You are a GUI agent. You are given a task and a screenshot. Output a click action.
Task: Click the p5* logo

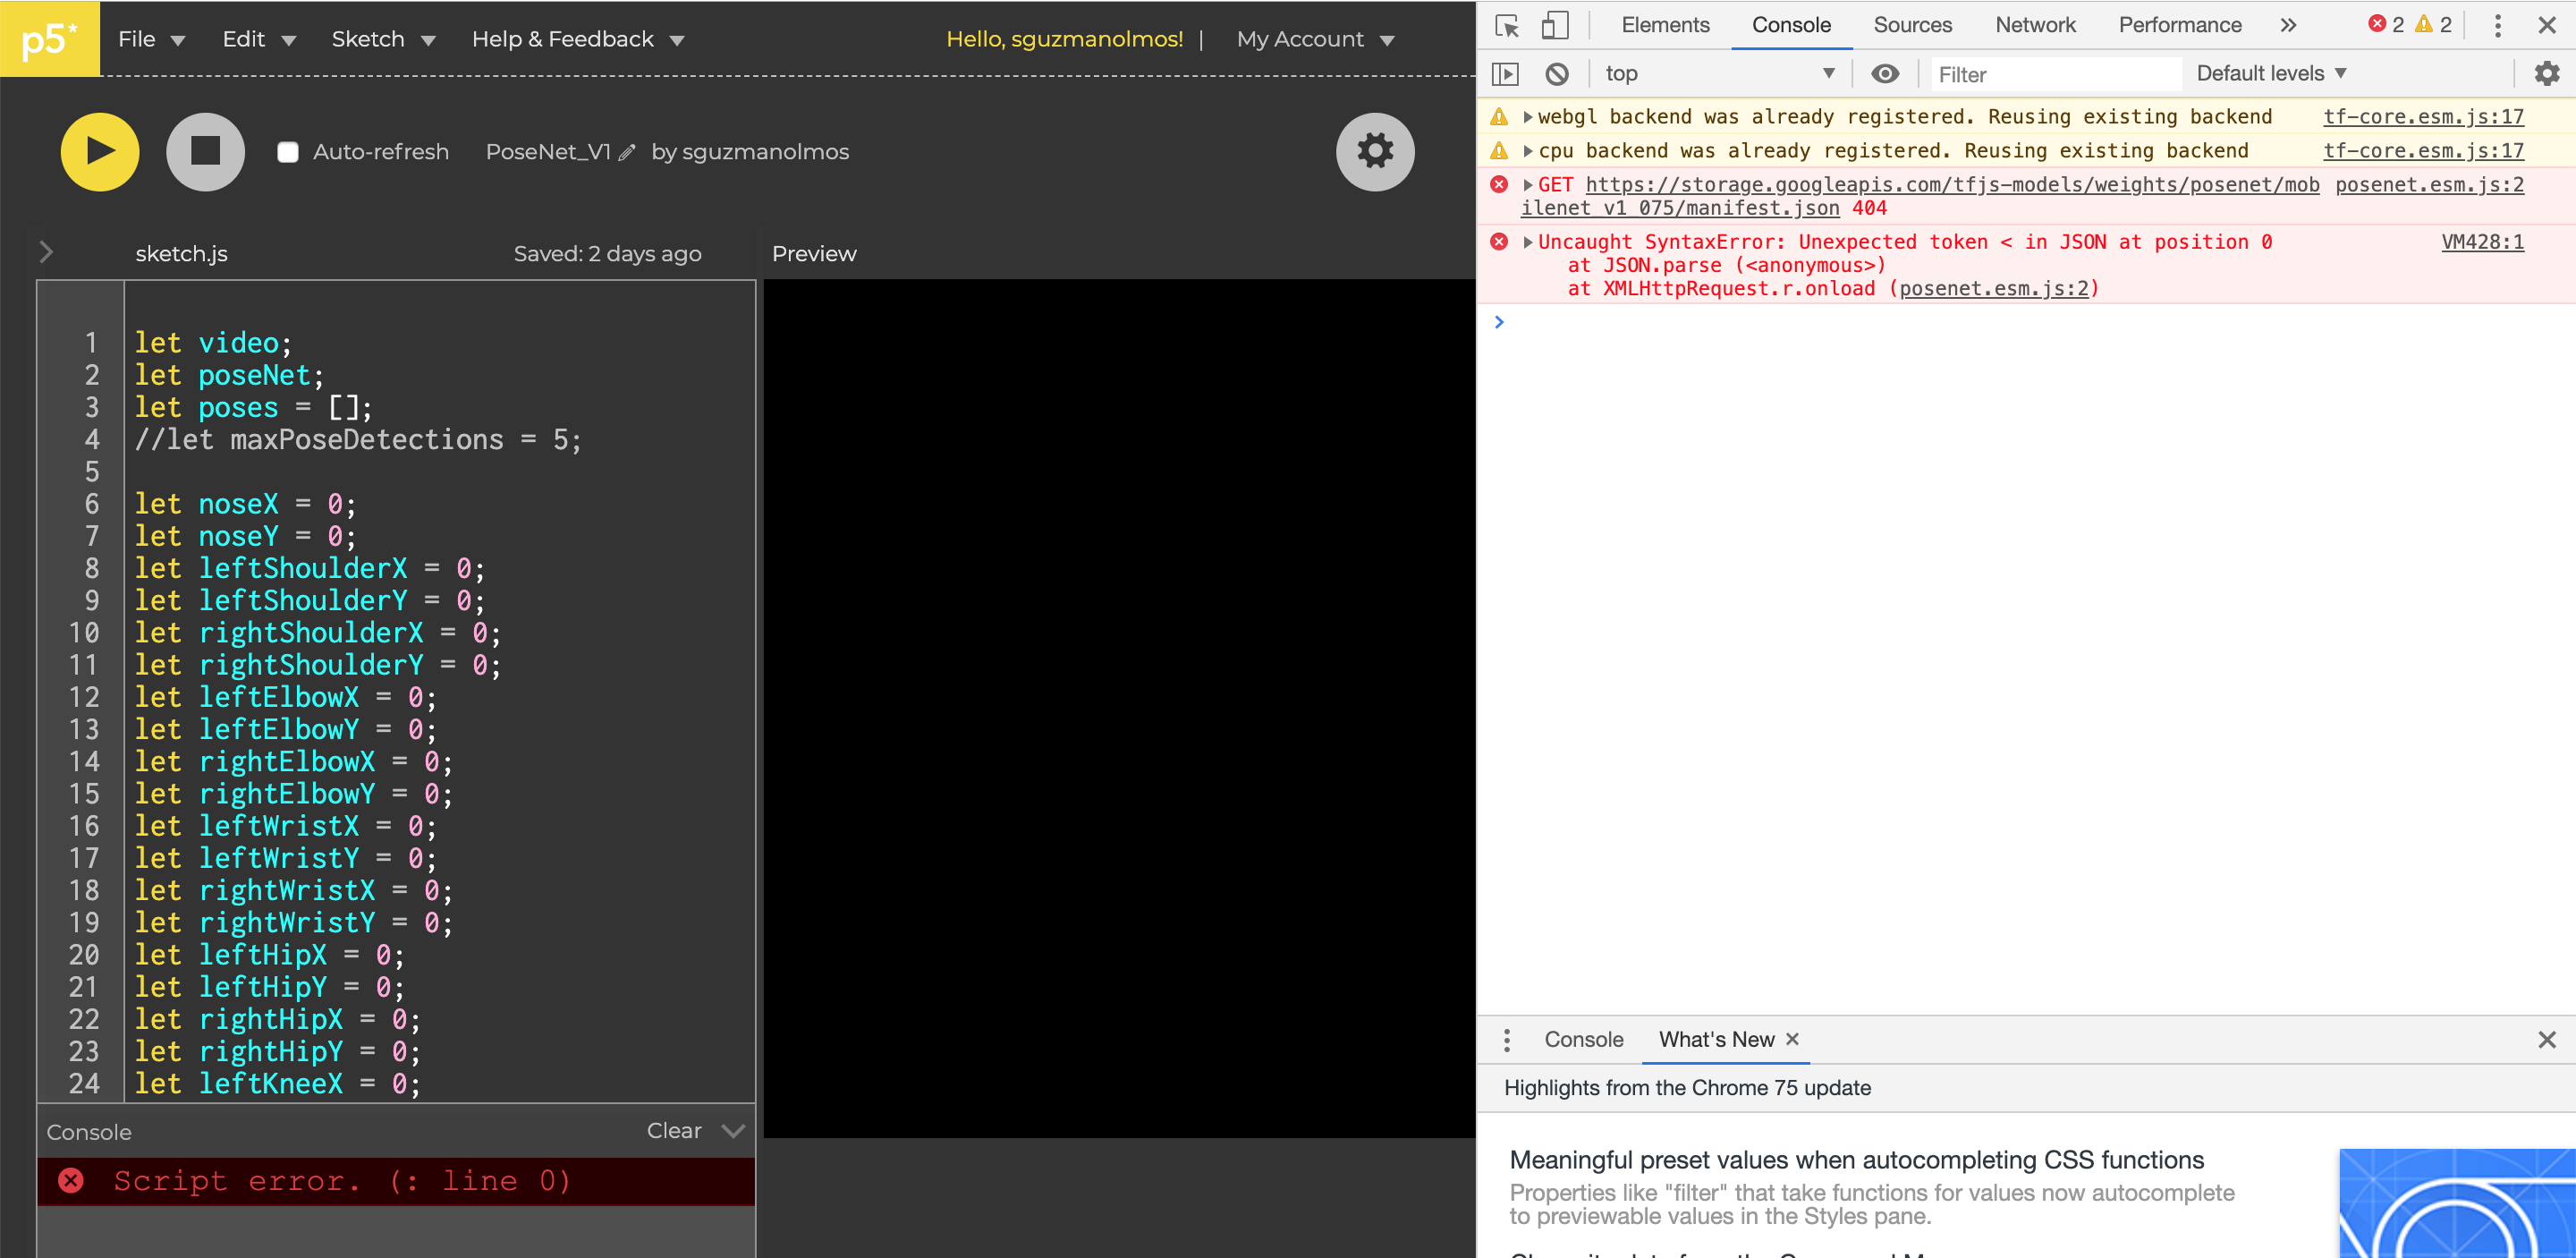50,39
